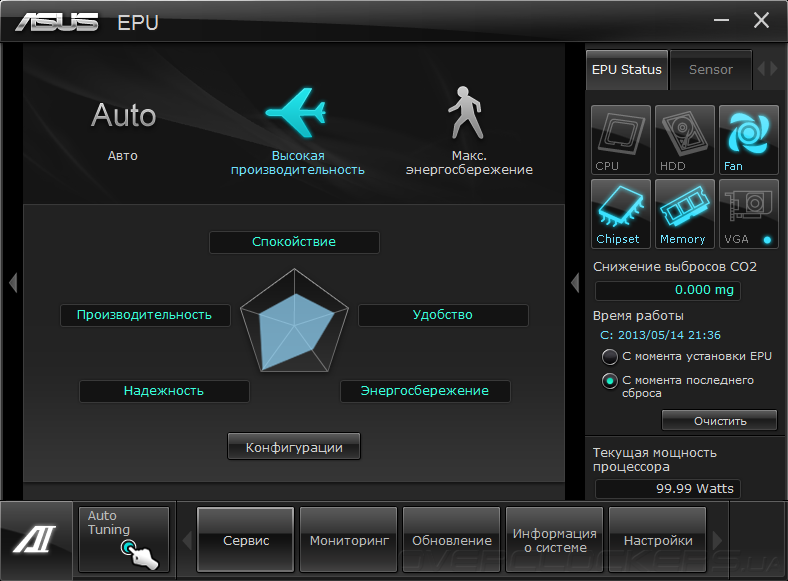
Task: Select the Auto power mode
Action: pos(124,130)
